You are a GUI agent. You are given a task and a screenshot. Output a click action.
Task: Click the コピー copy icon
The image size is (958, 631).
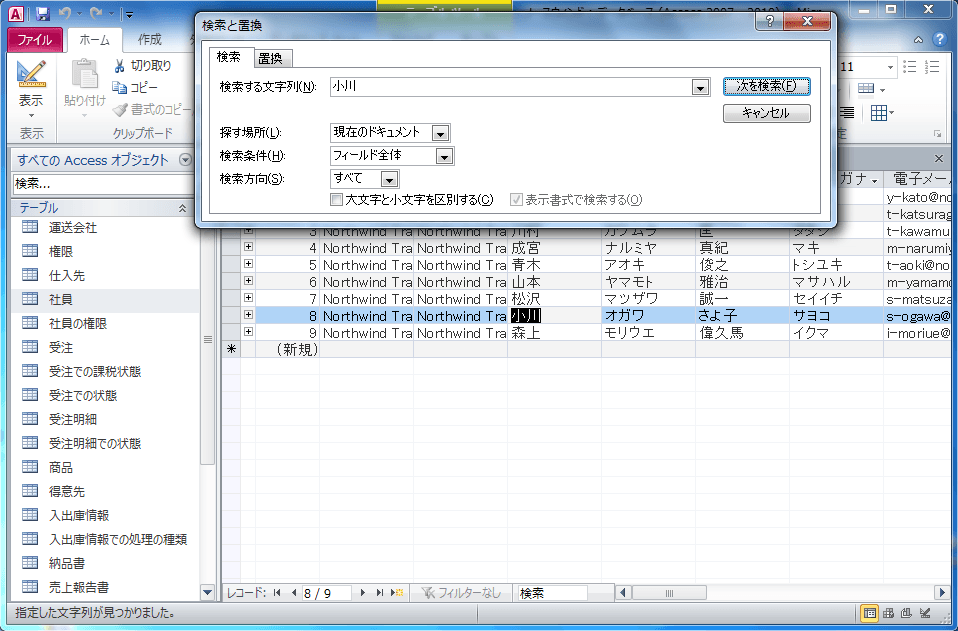coord(119,88)
